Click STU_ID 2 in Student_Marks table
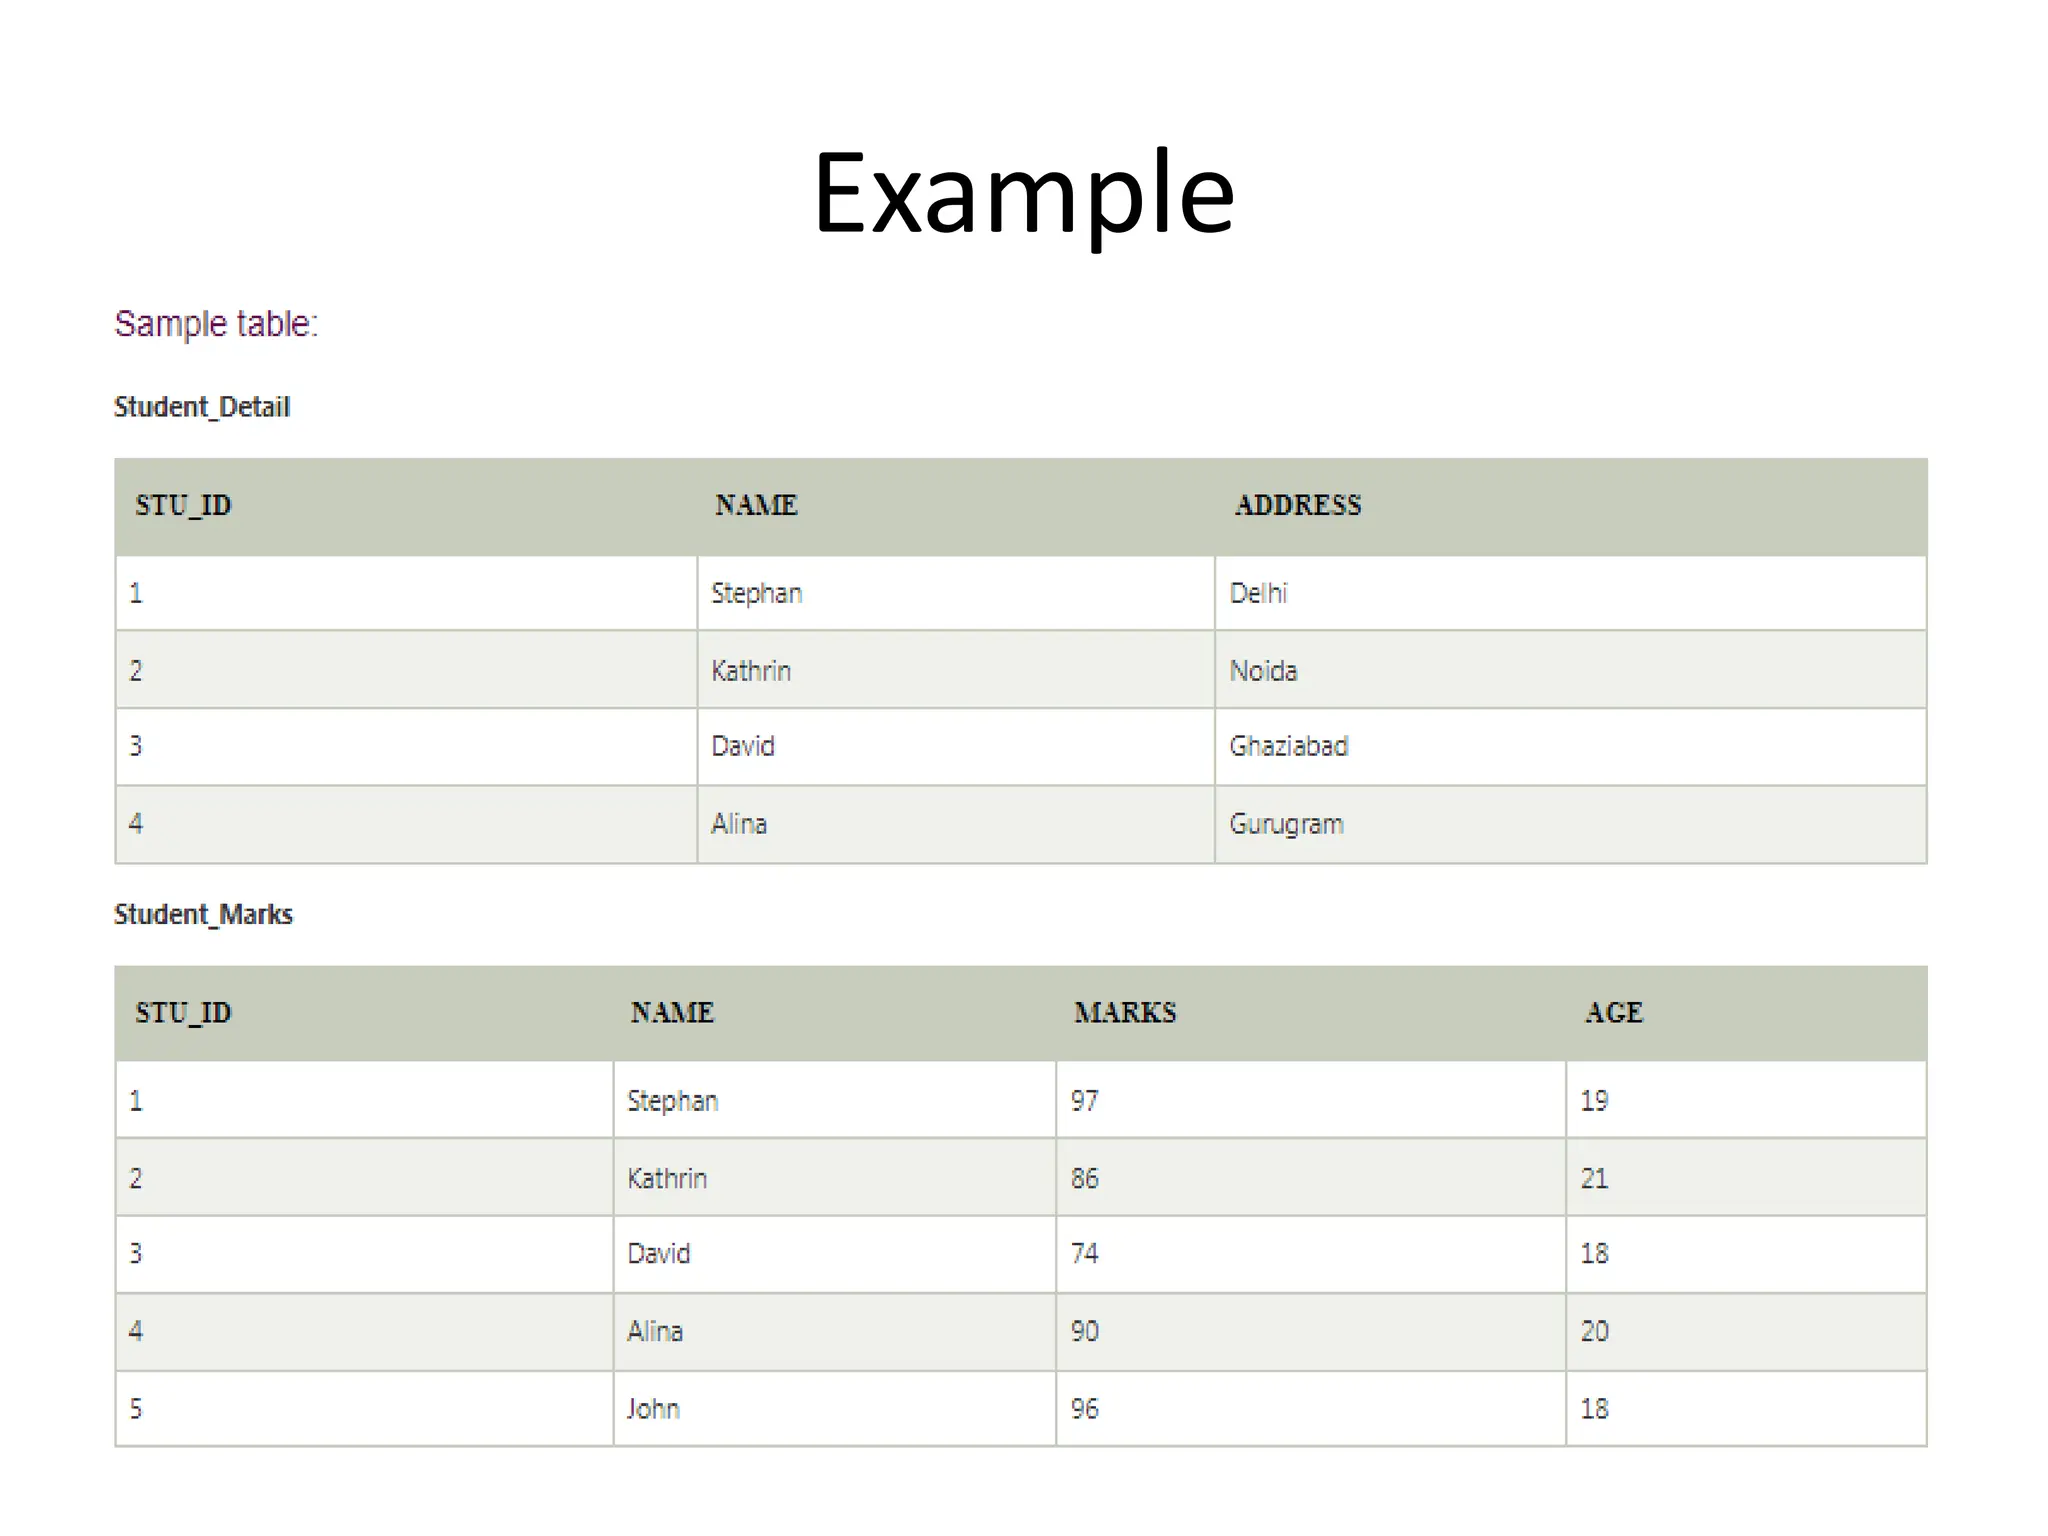 point(136,1179)
